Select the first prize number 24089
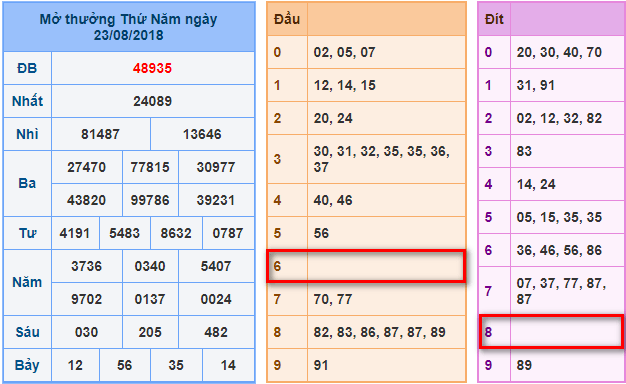The image size is (626, 384). [152, 101]
